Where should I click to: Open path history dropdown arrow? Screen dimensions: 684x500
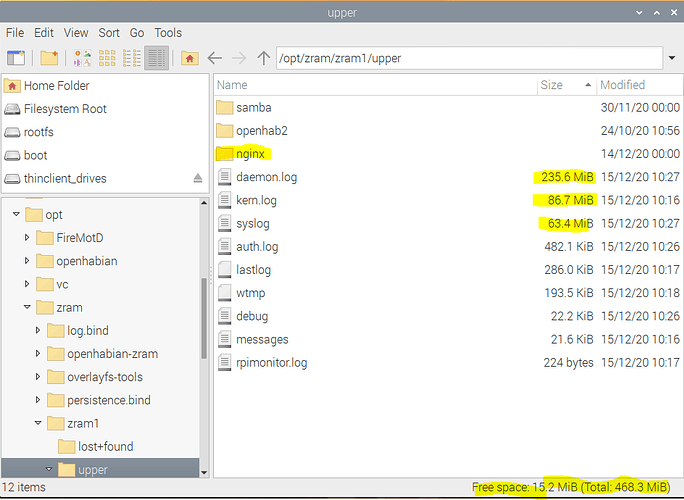tap(672, 58)
